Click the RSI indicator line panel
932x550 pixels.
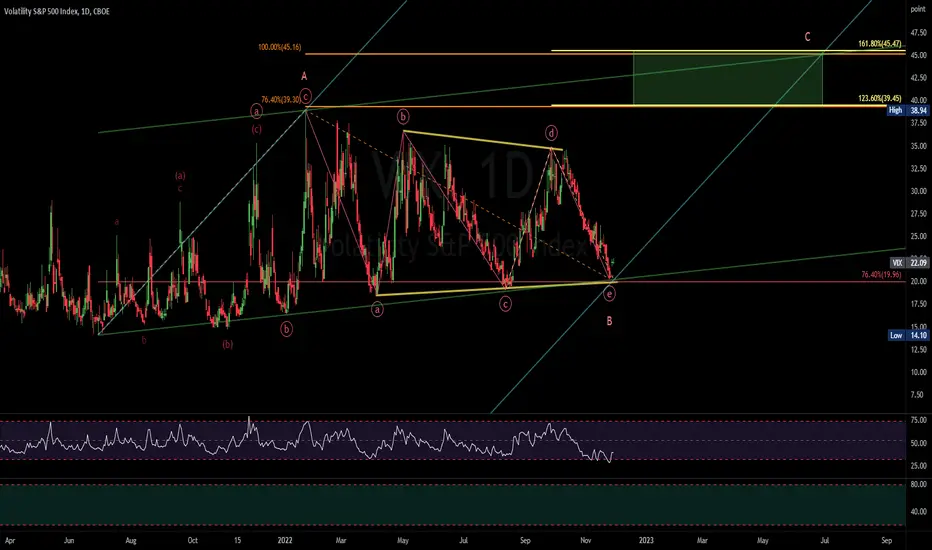(x=453, y=441)
